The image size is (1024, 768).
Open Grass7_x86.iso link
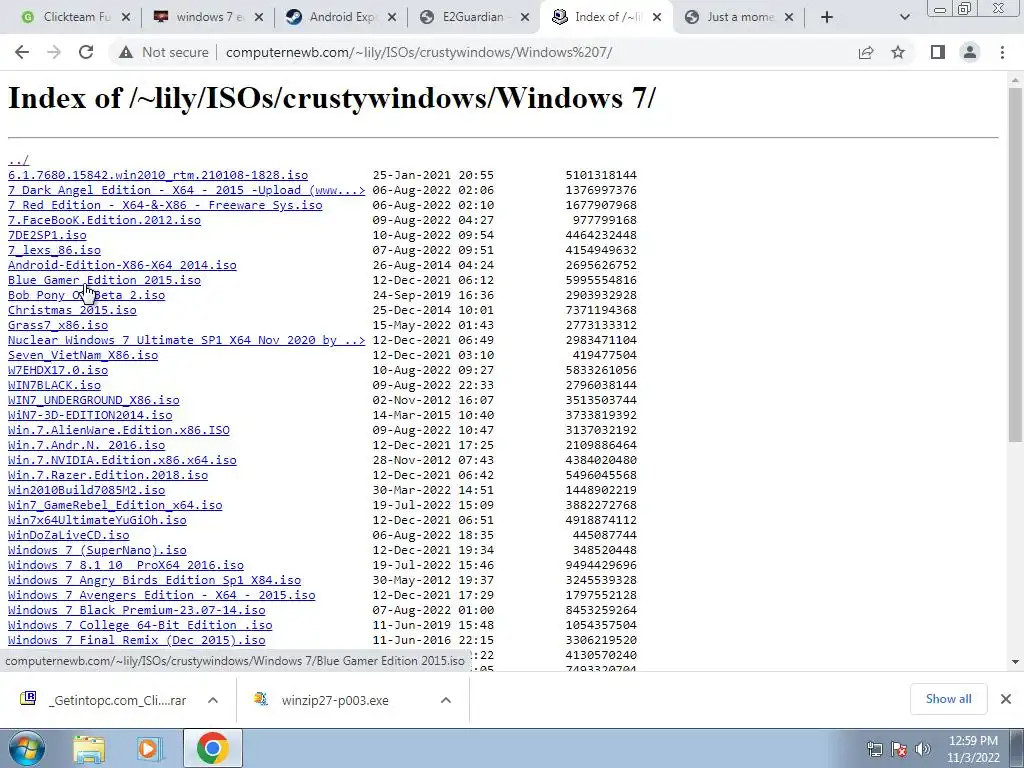[58, 325]
